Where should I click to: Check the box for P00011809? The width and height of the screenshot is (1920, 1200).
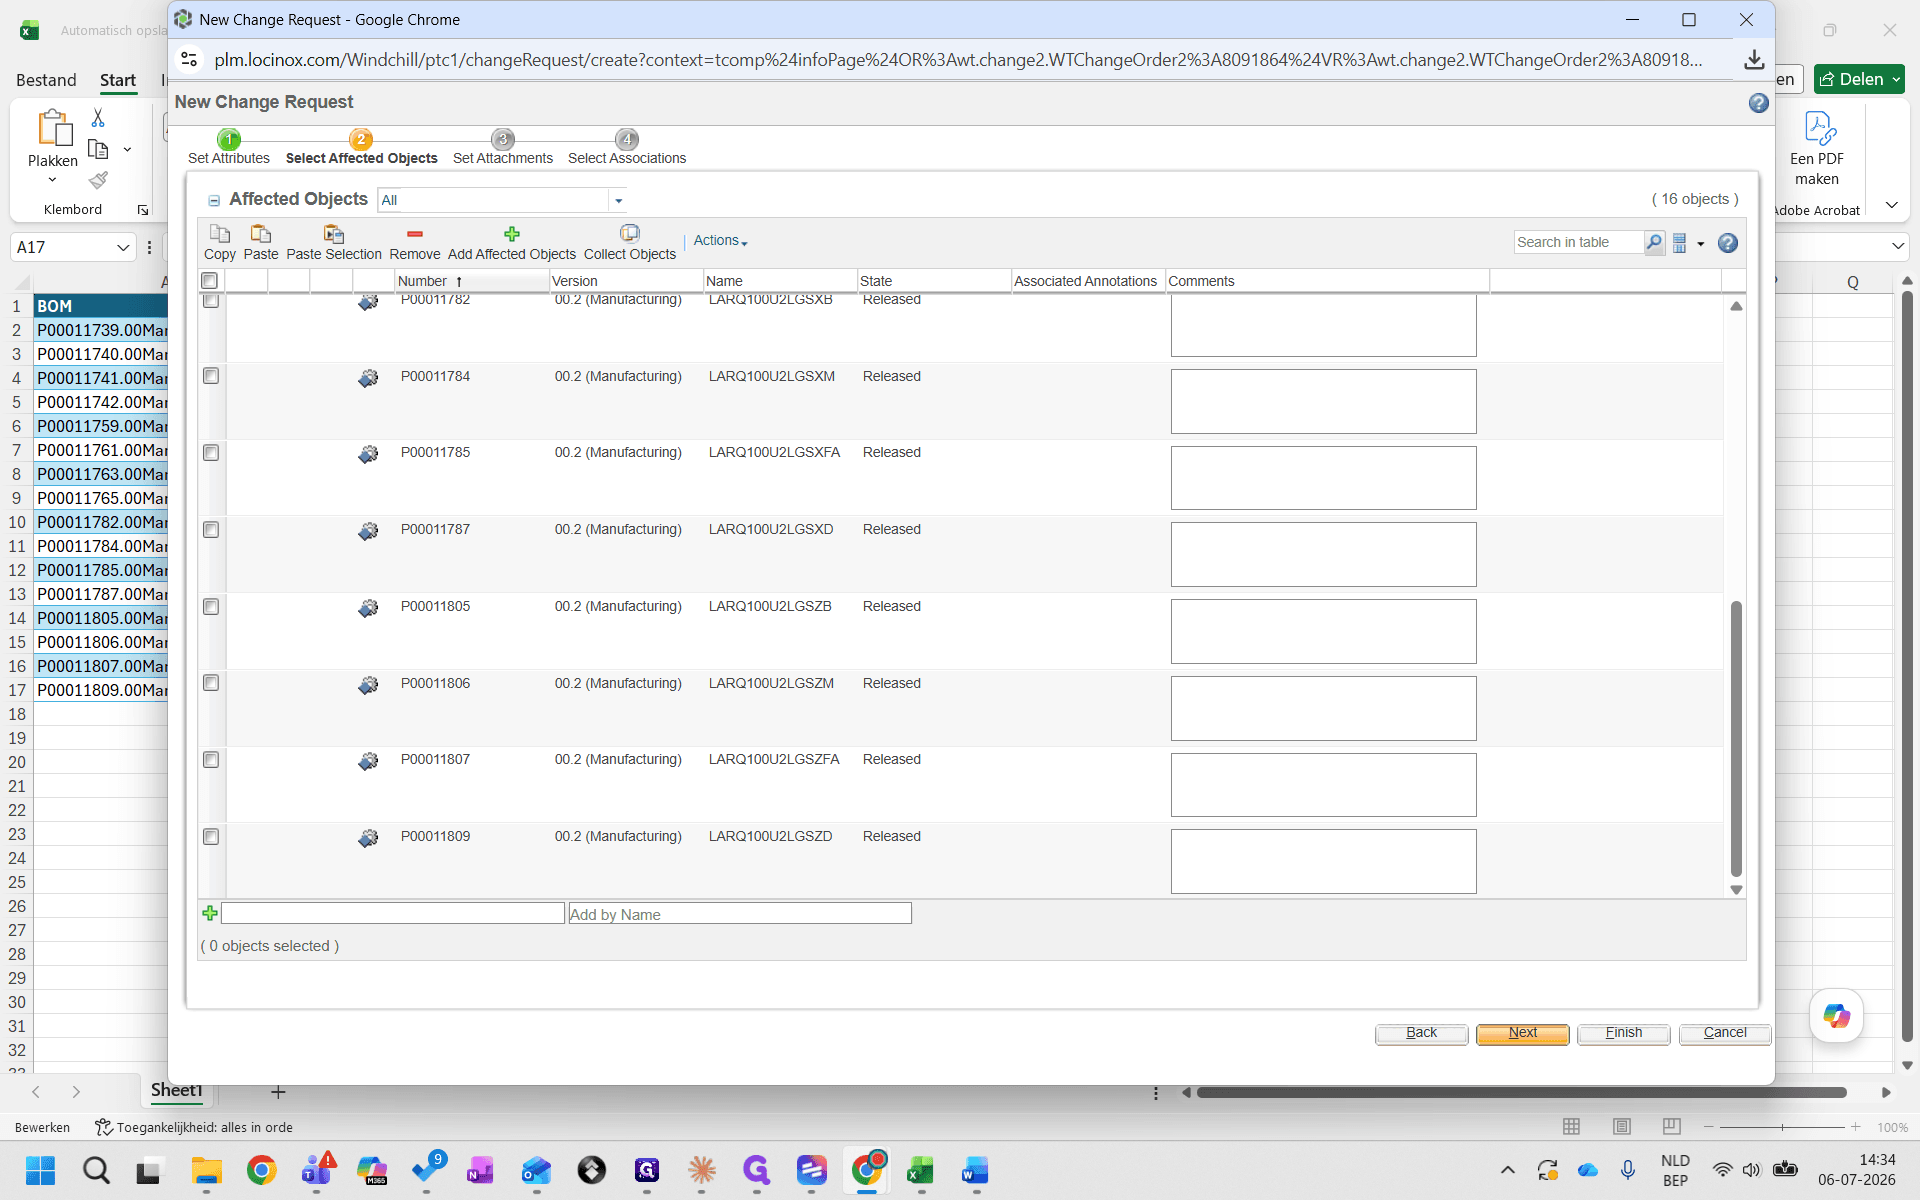211,837
